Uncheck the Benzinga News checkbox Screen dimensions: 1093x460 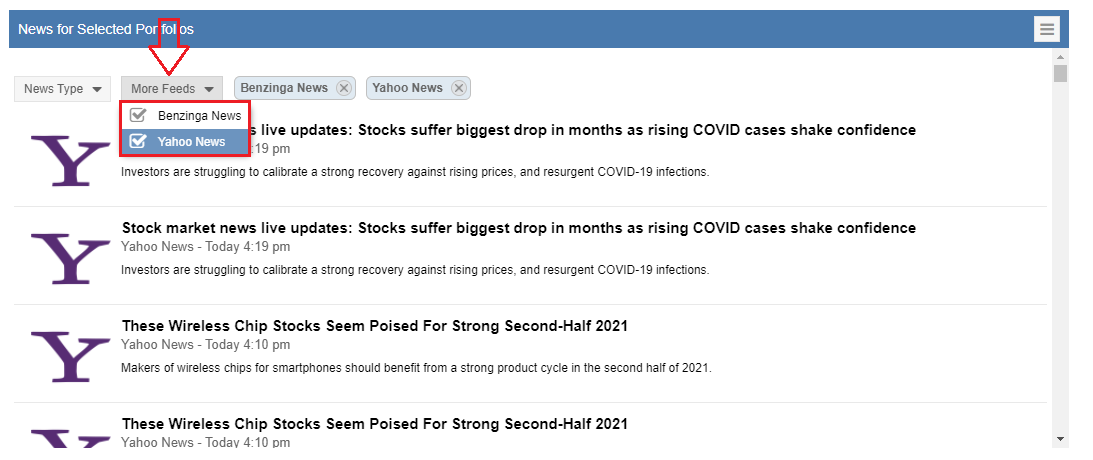point(138,116)
